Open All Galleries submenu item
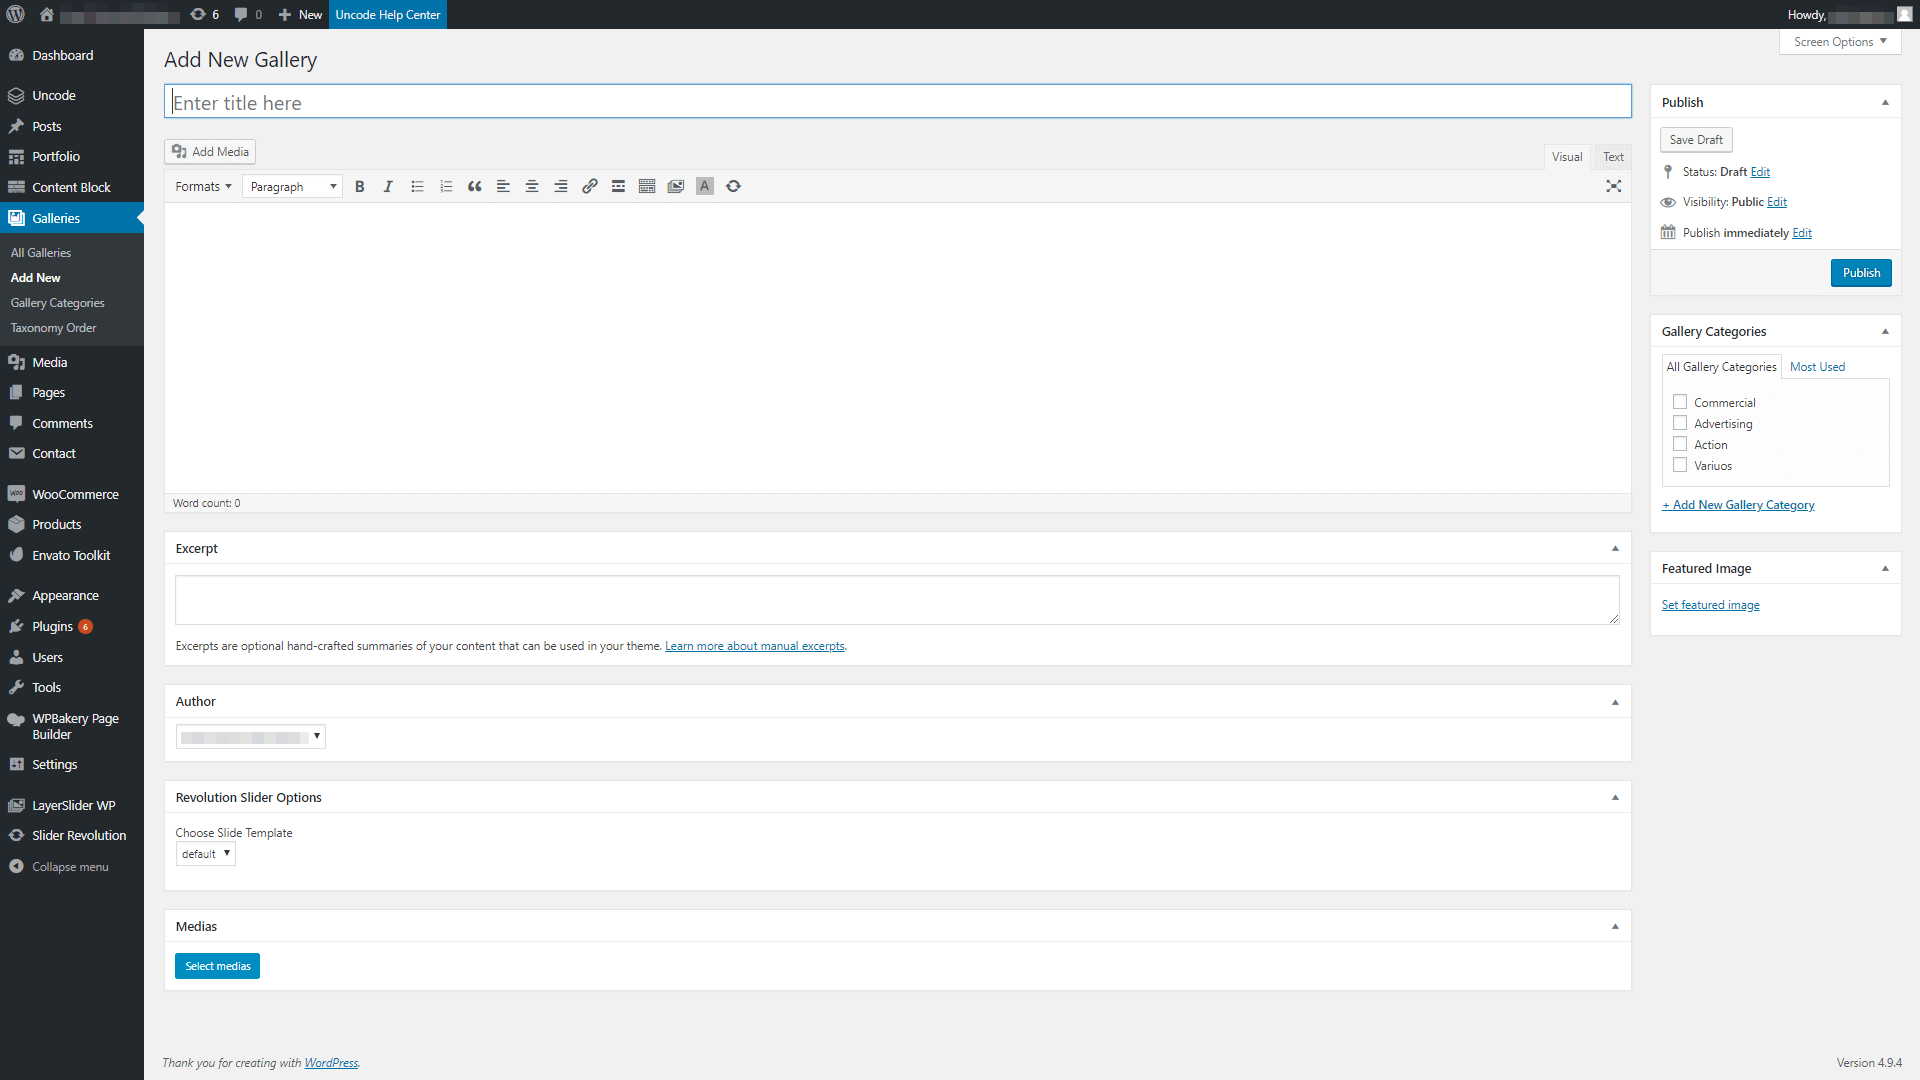This screenshot has width=1920, height=1080. 41,253
